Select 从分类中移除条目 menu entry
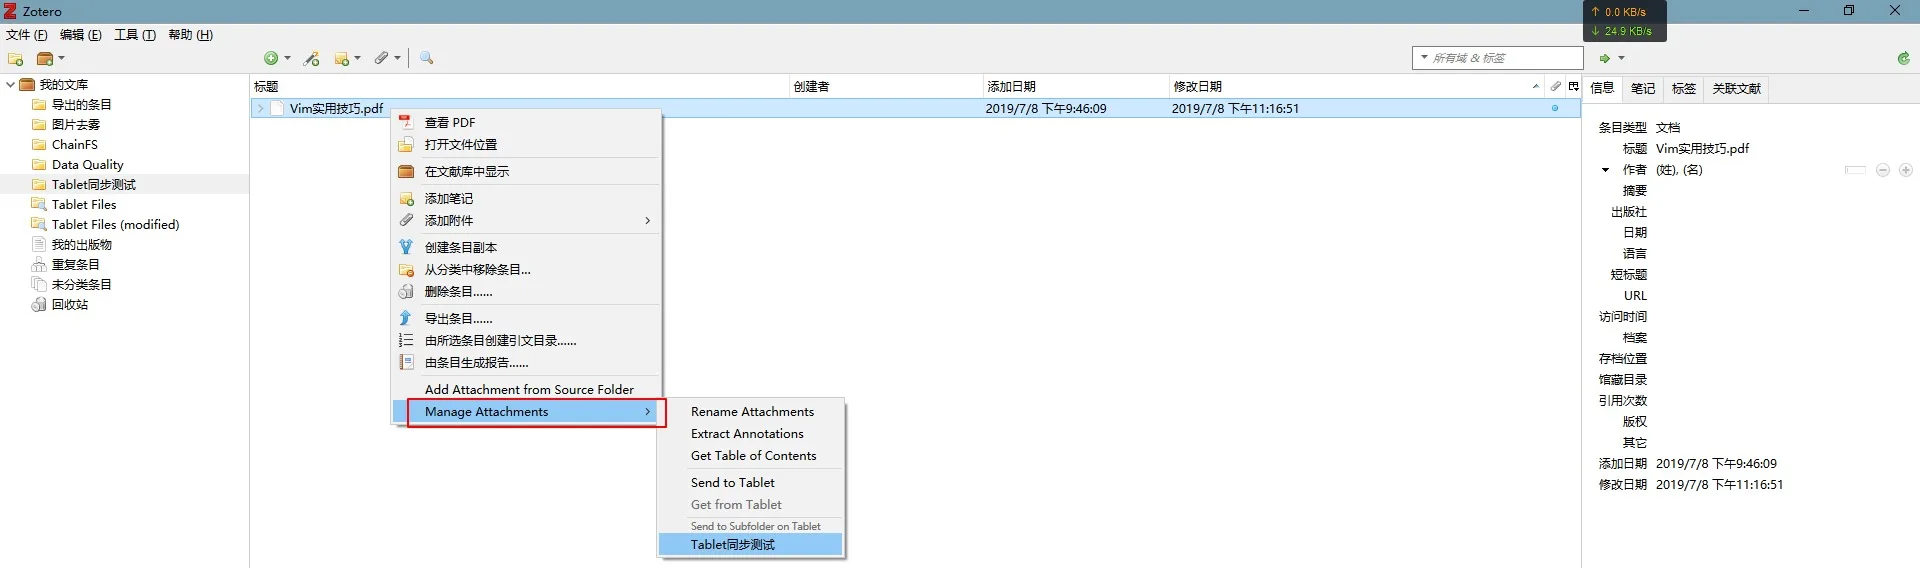1920x568 pixels. [x=527, y=270]
